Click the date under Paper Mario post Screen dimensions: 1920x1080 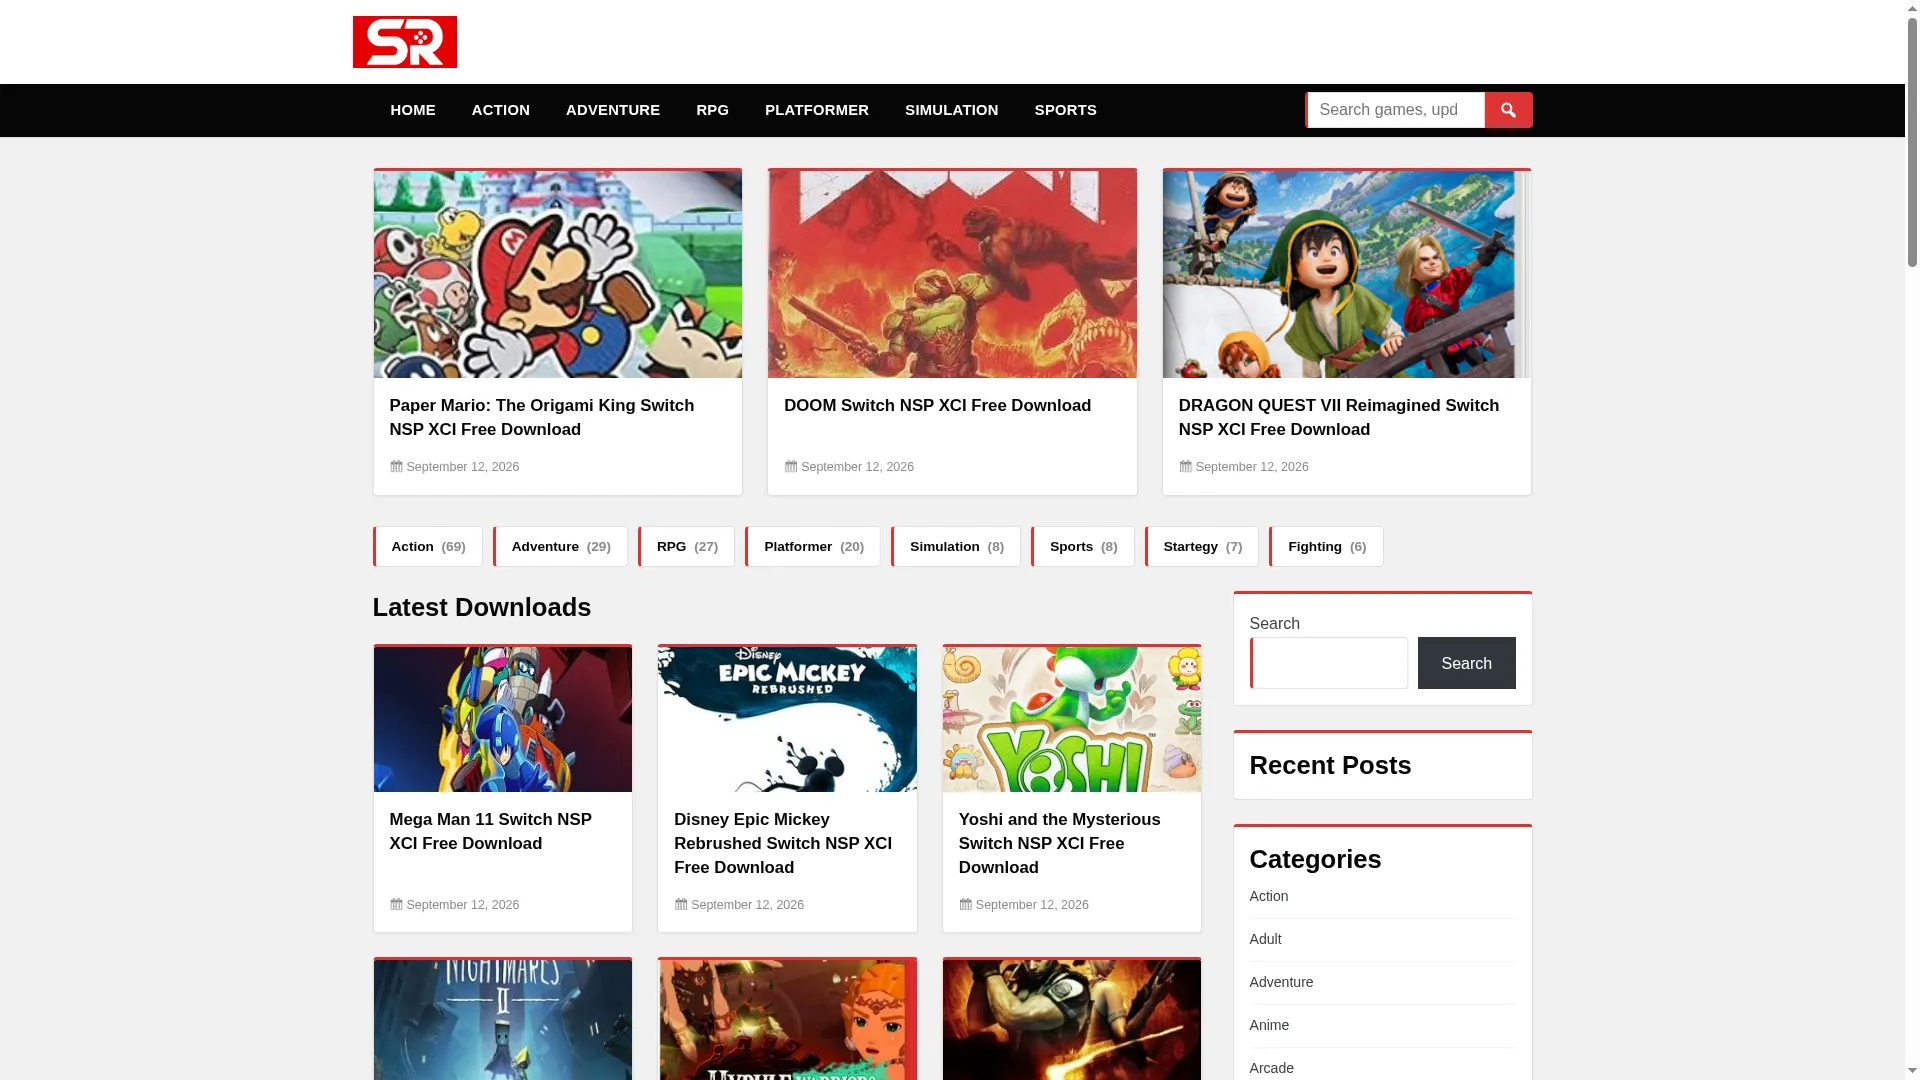coord(463,467)
